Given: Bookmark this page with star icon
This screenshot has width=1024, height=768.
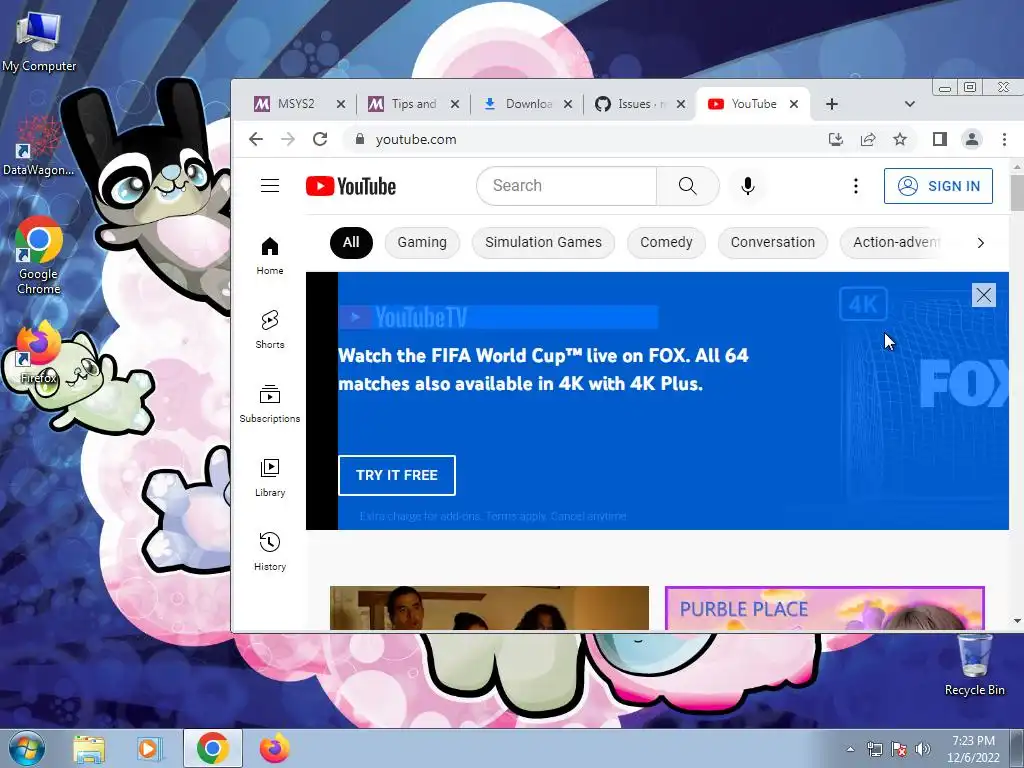Looking at the screenshot, I should pyautogui.click(x=900, y=139).
